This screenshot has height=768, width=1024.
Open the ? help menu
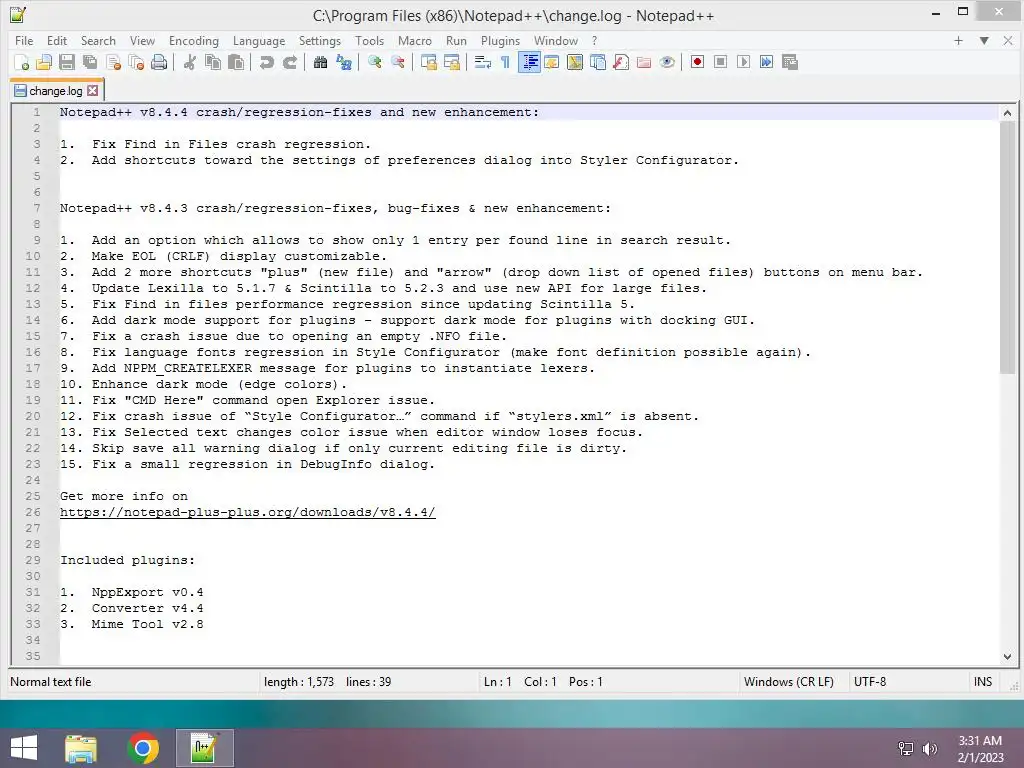594,40
